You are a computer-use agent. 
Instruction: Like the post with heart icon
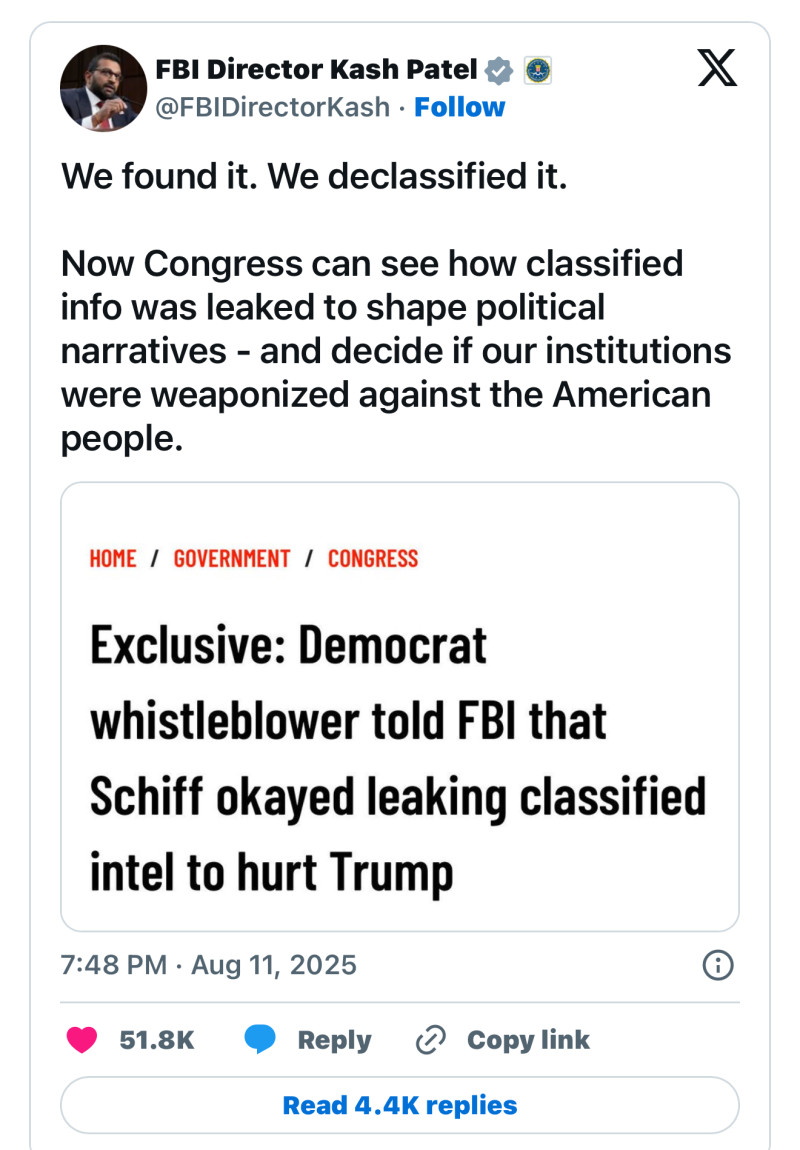coord(82,1039)
